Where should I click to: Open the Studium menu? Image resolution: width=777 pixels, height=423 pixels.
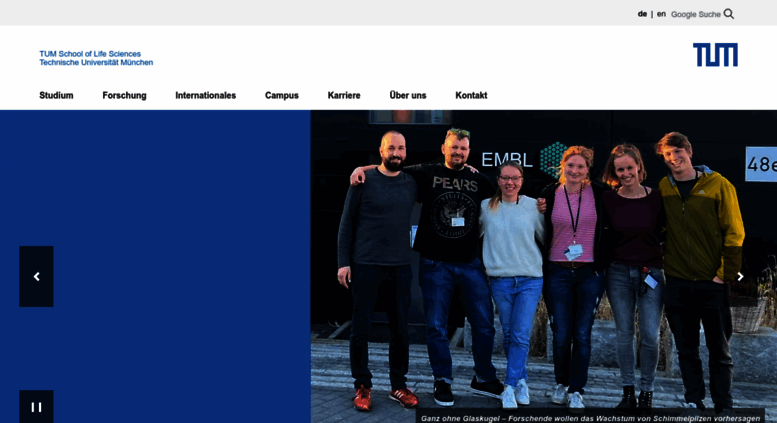pyautogui.click(x=56, y=95)
